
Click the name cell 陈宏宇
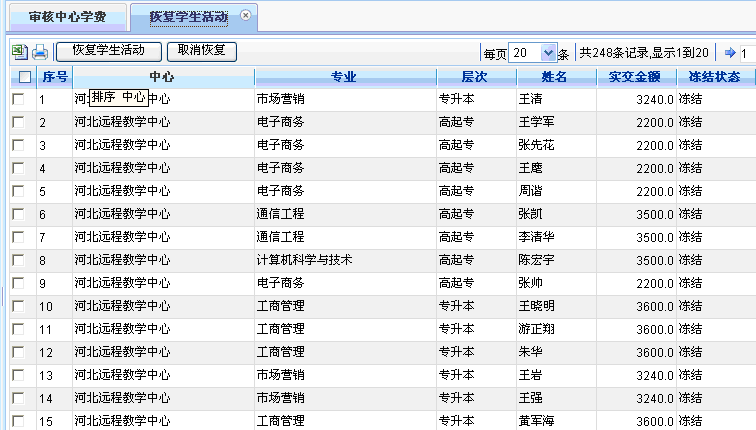tap(536, 260)
